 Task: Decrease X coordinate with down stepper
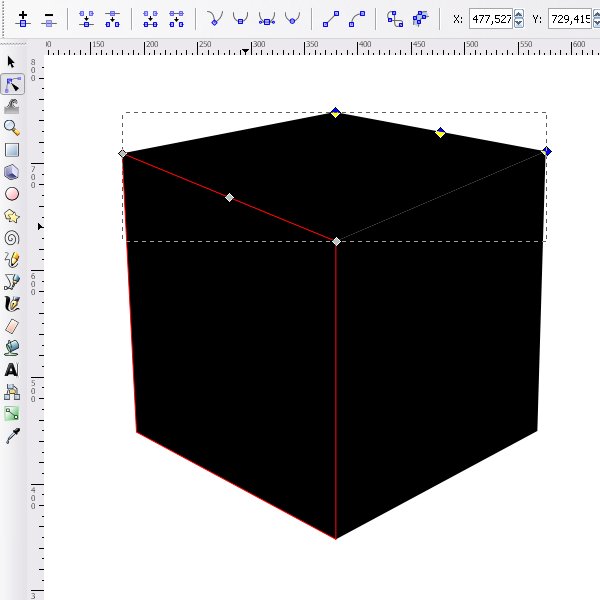519,23
